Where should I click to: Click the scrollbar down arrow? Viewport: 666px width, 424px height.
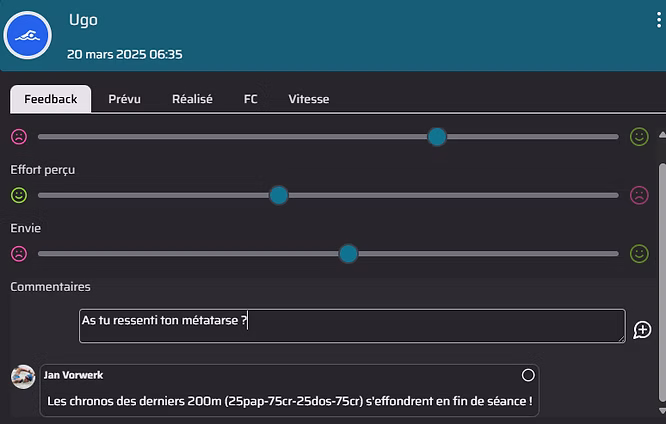(x=660, y=410)
